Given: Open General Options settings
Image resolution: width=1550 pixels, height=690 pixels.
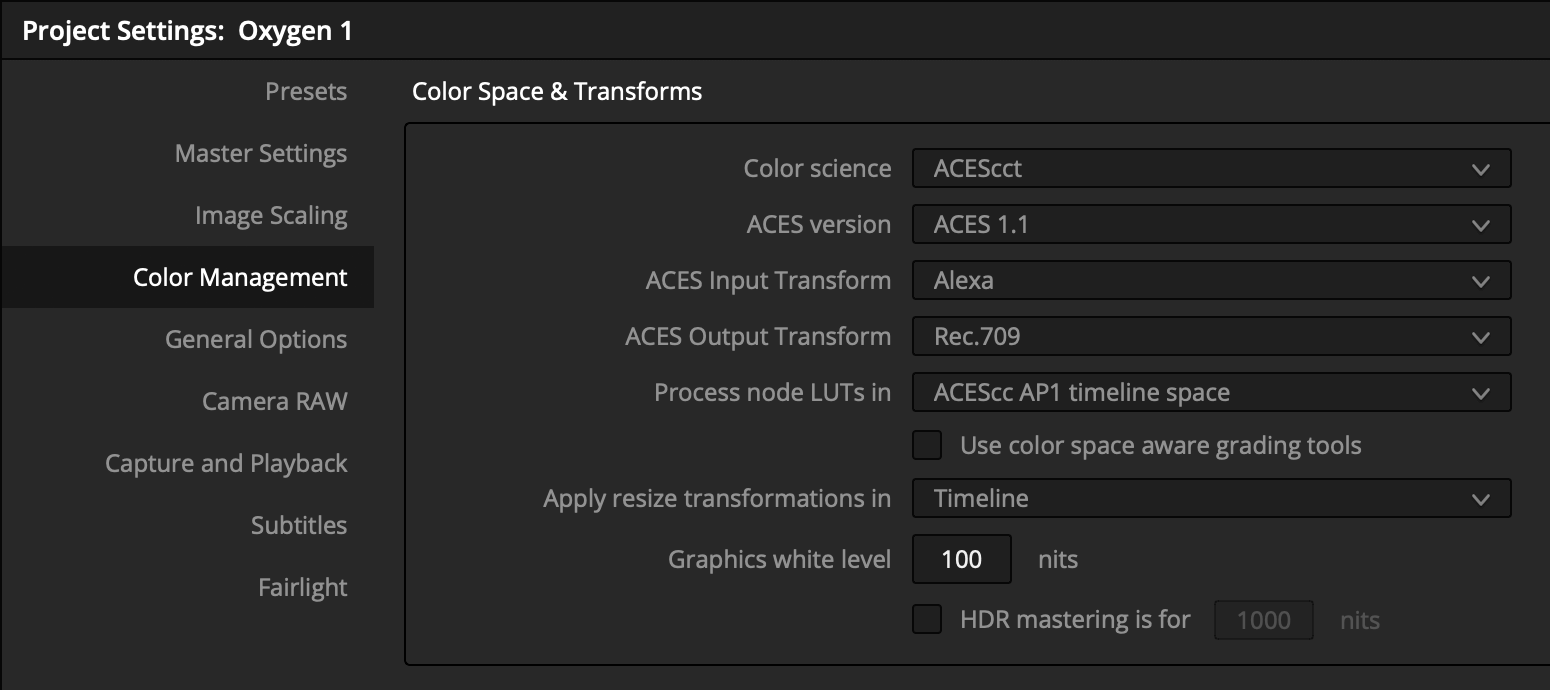Looking at the screenshot, I should (x=255, y=339).
